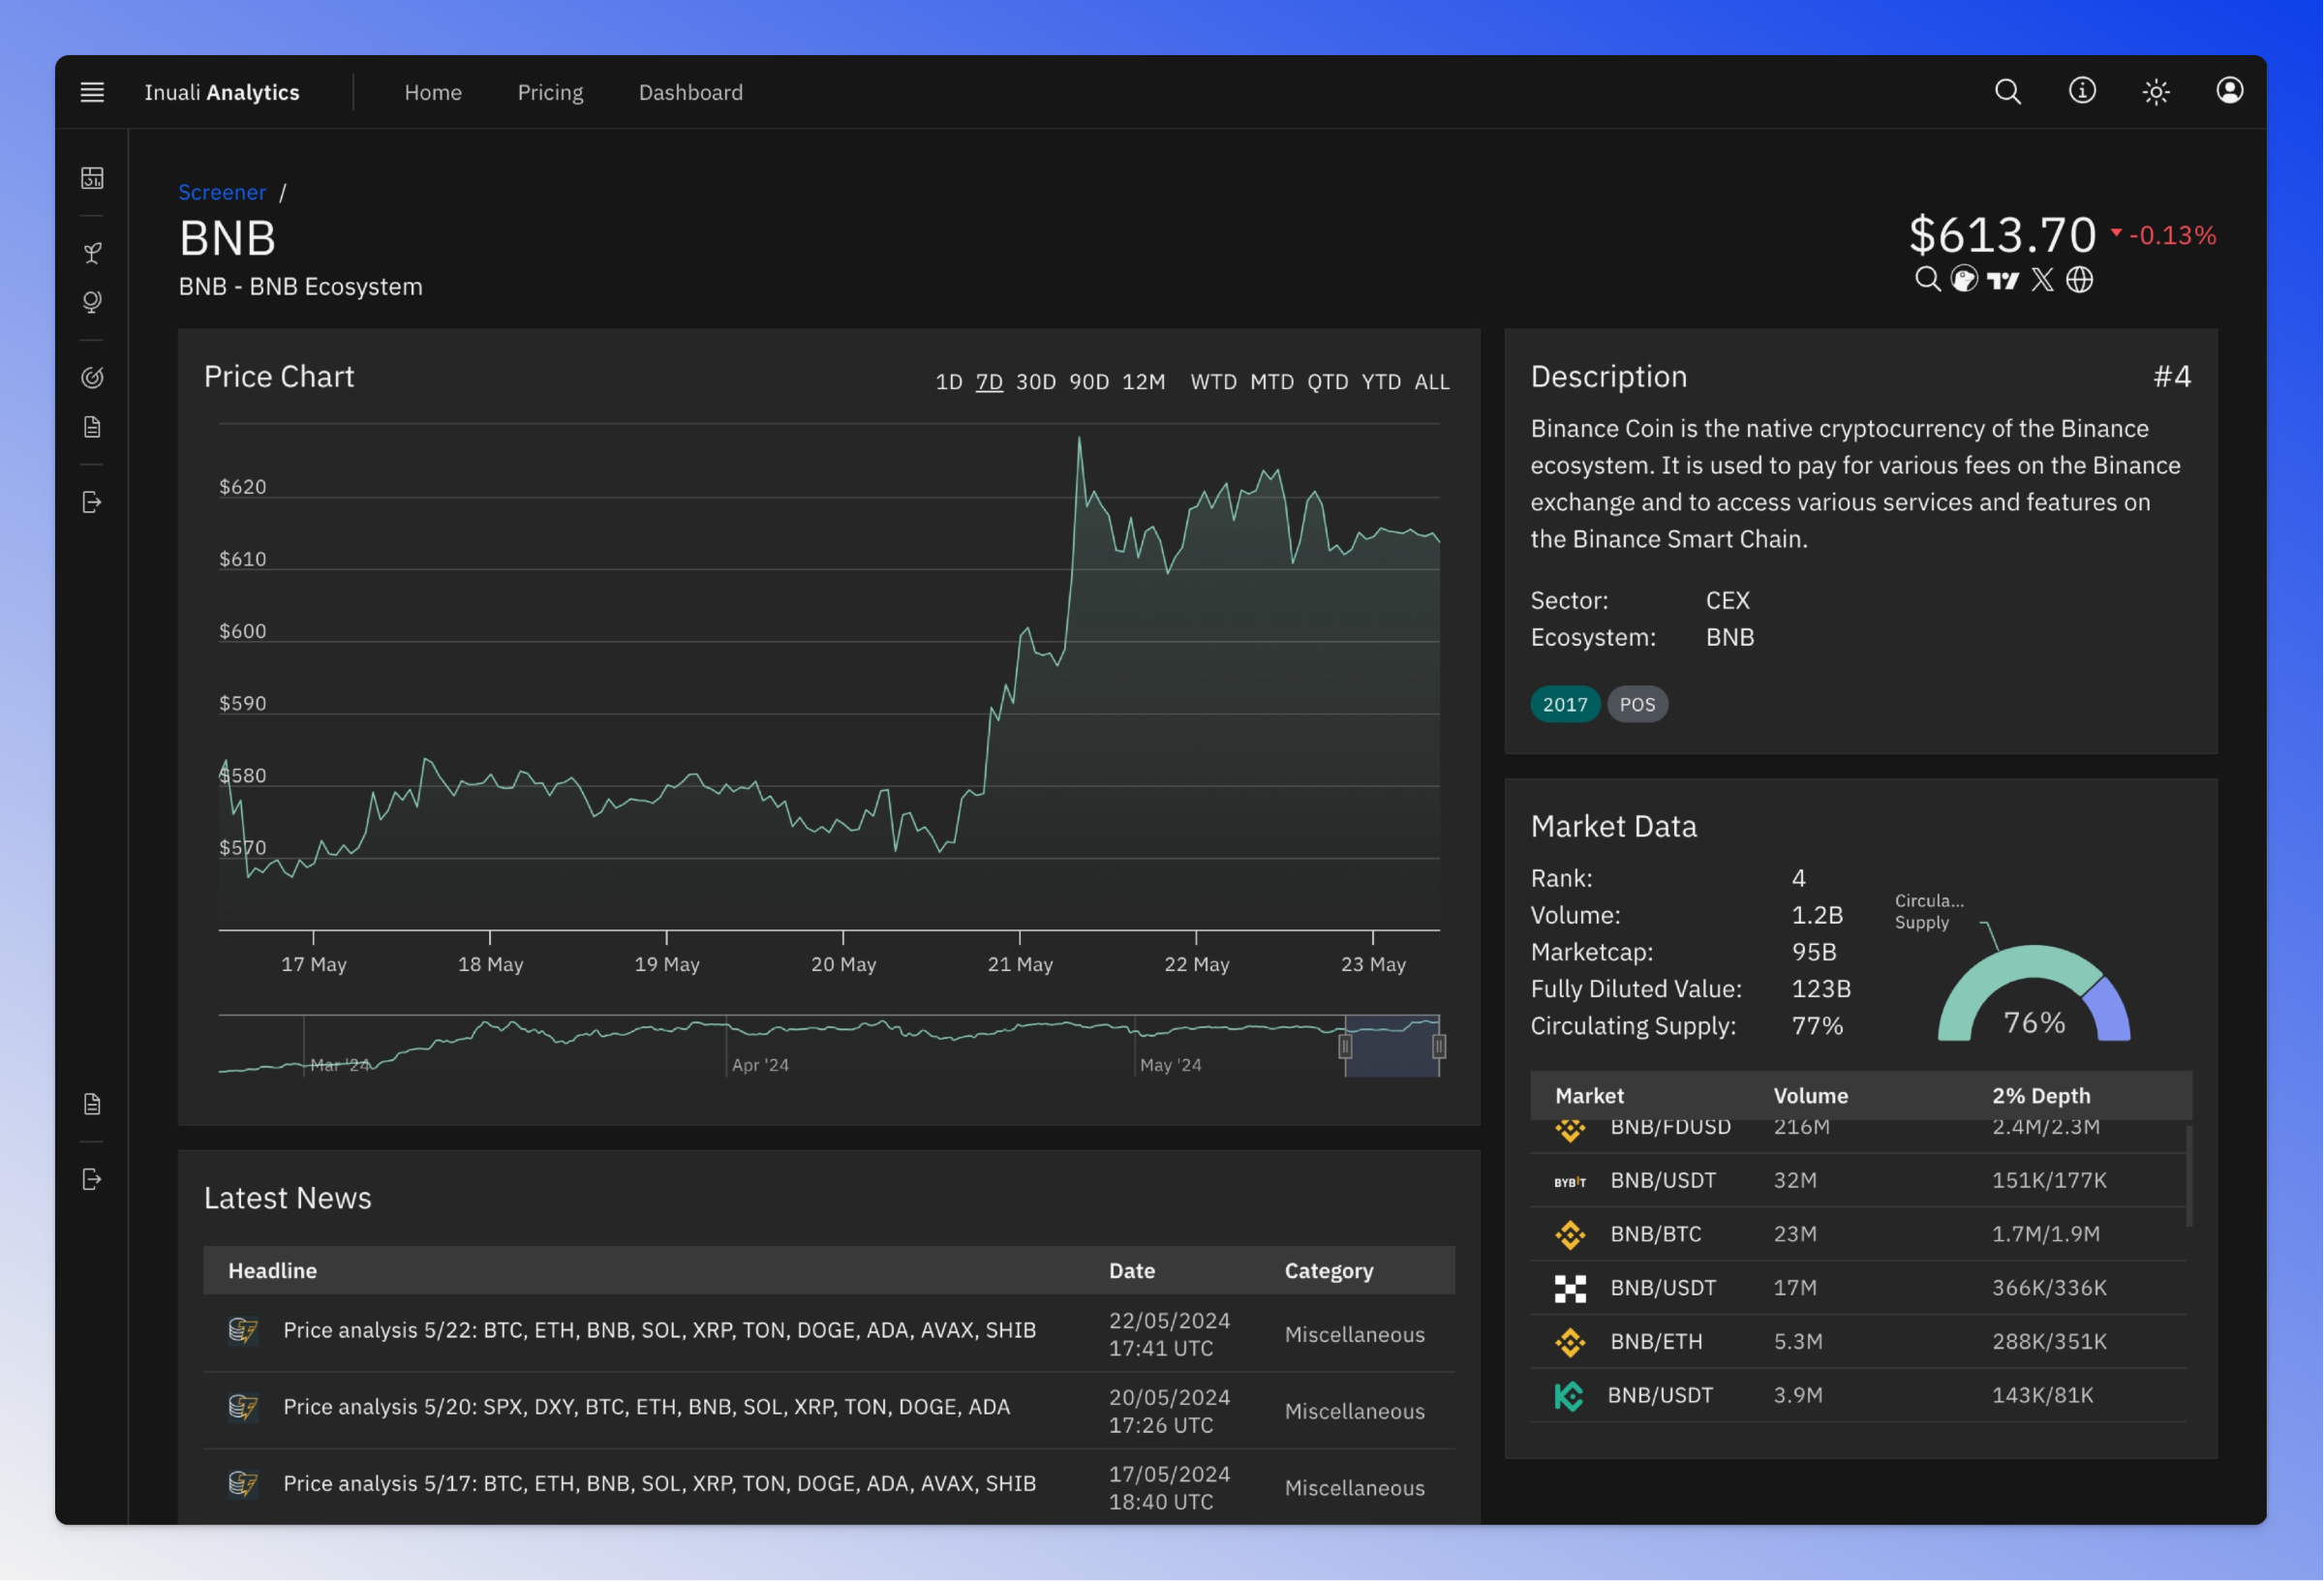This screenshot has height=1581, width=2324.
Task: Click the KuCoin logo on the BNB/USDT 3.9M row
Action: (1569, 1396)
